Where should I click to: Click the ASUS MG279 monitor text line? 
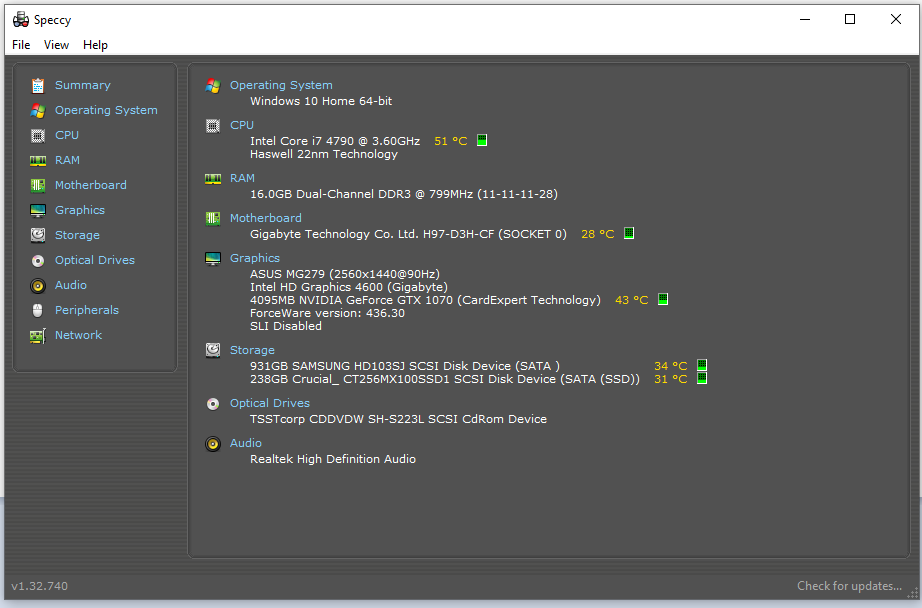345,274
